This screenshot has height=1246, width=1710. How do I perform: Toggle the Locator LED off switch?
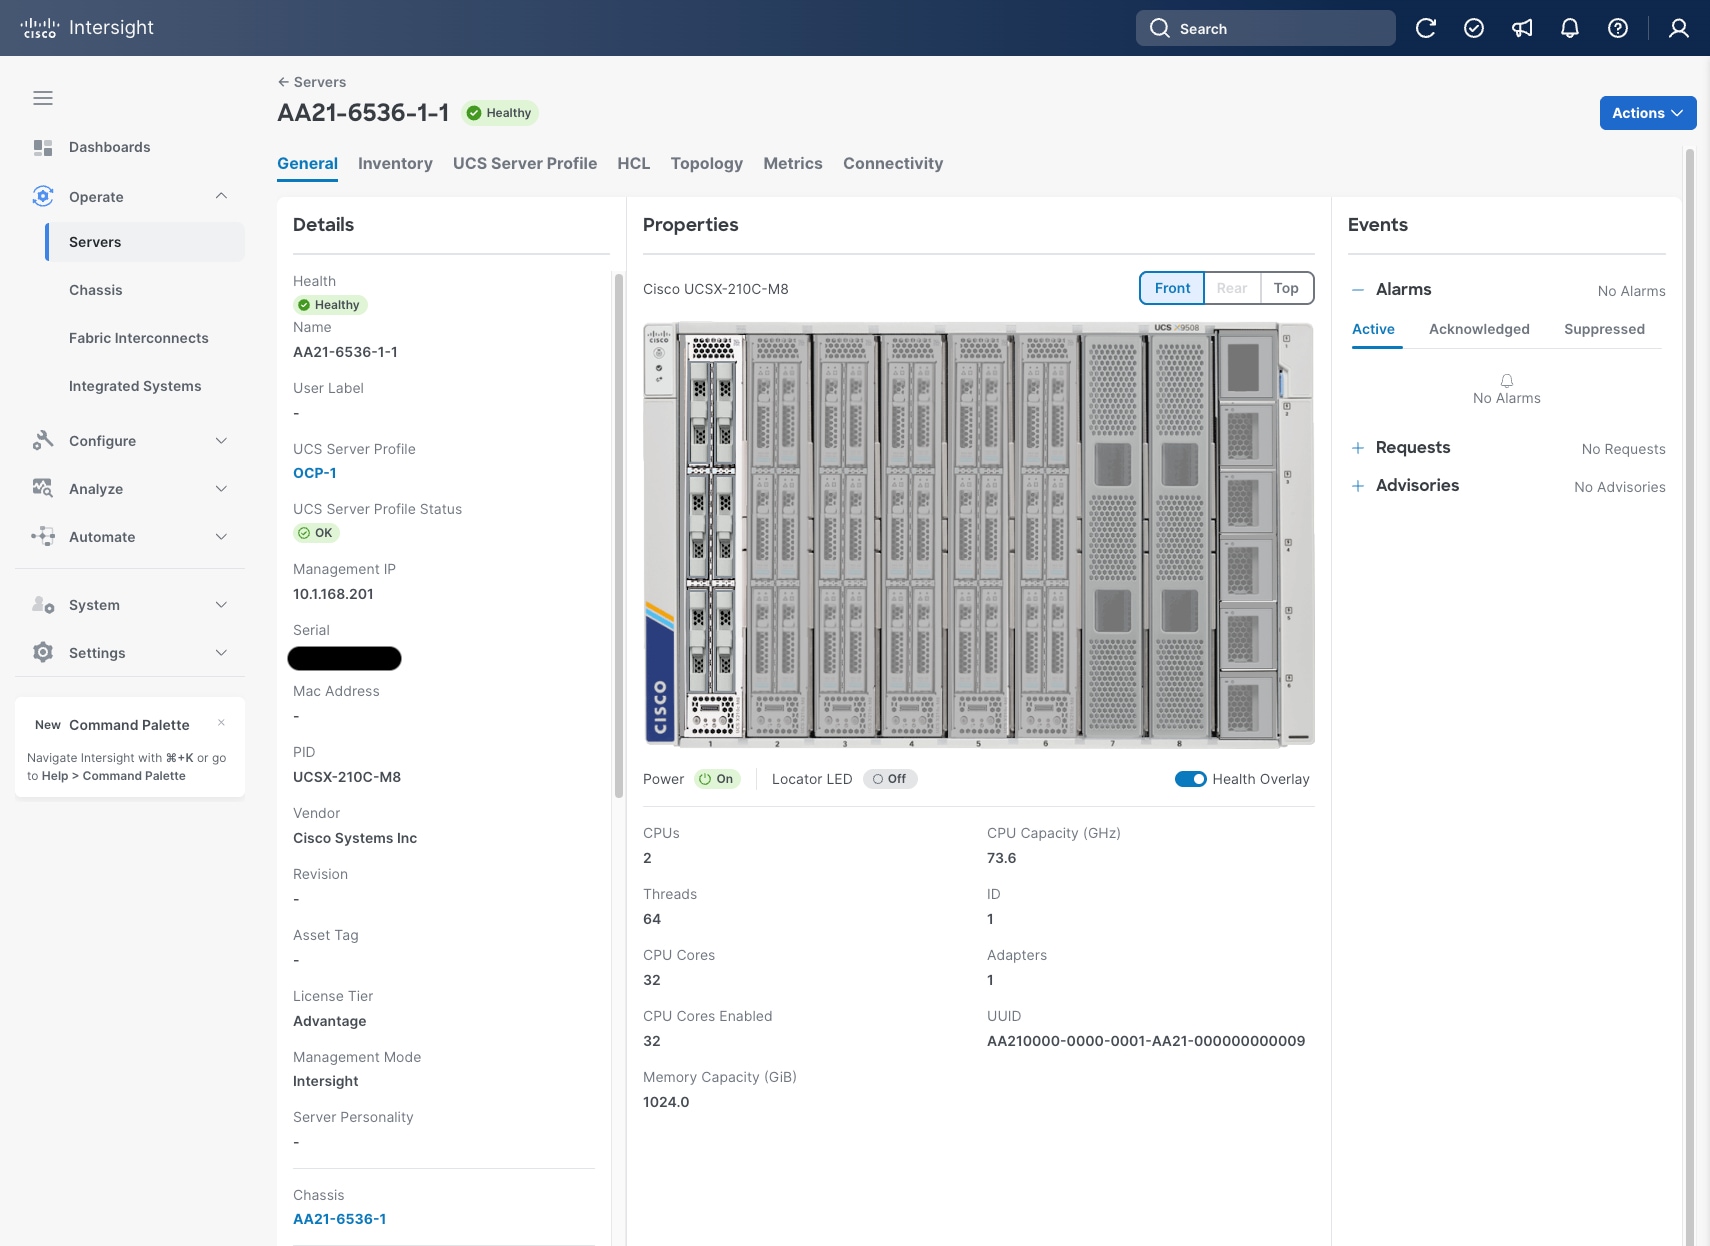coord(889,778)
